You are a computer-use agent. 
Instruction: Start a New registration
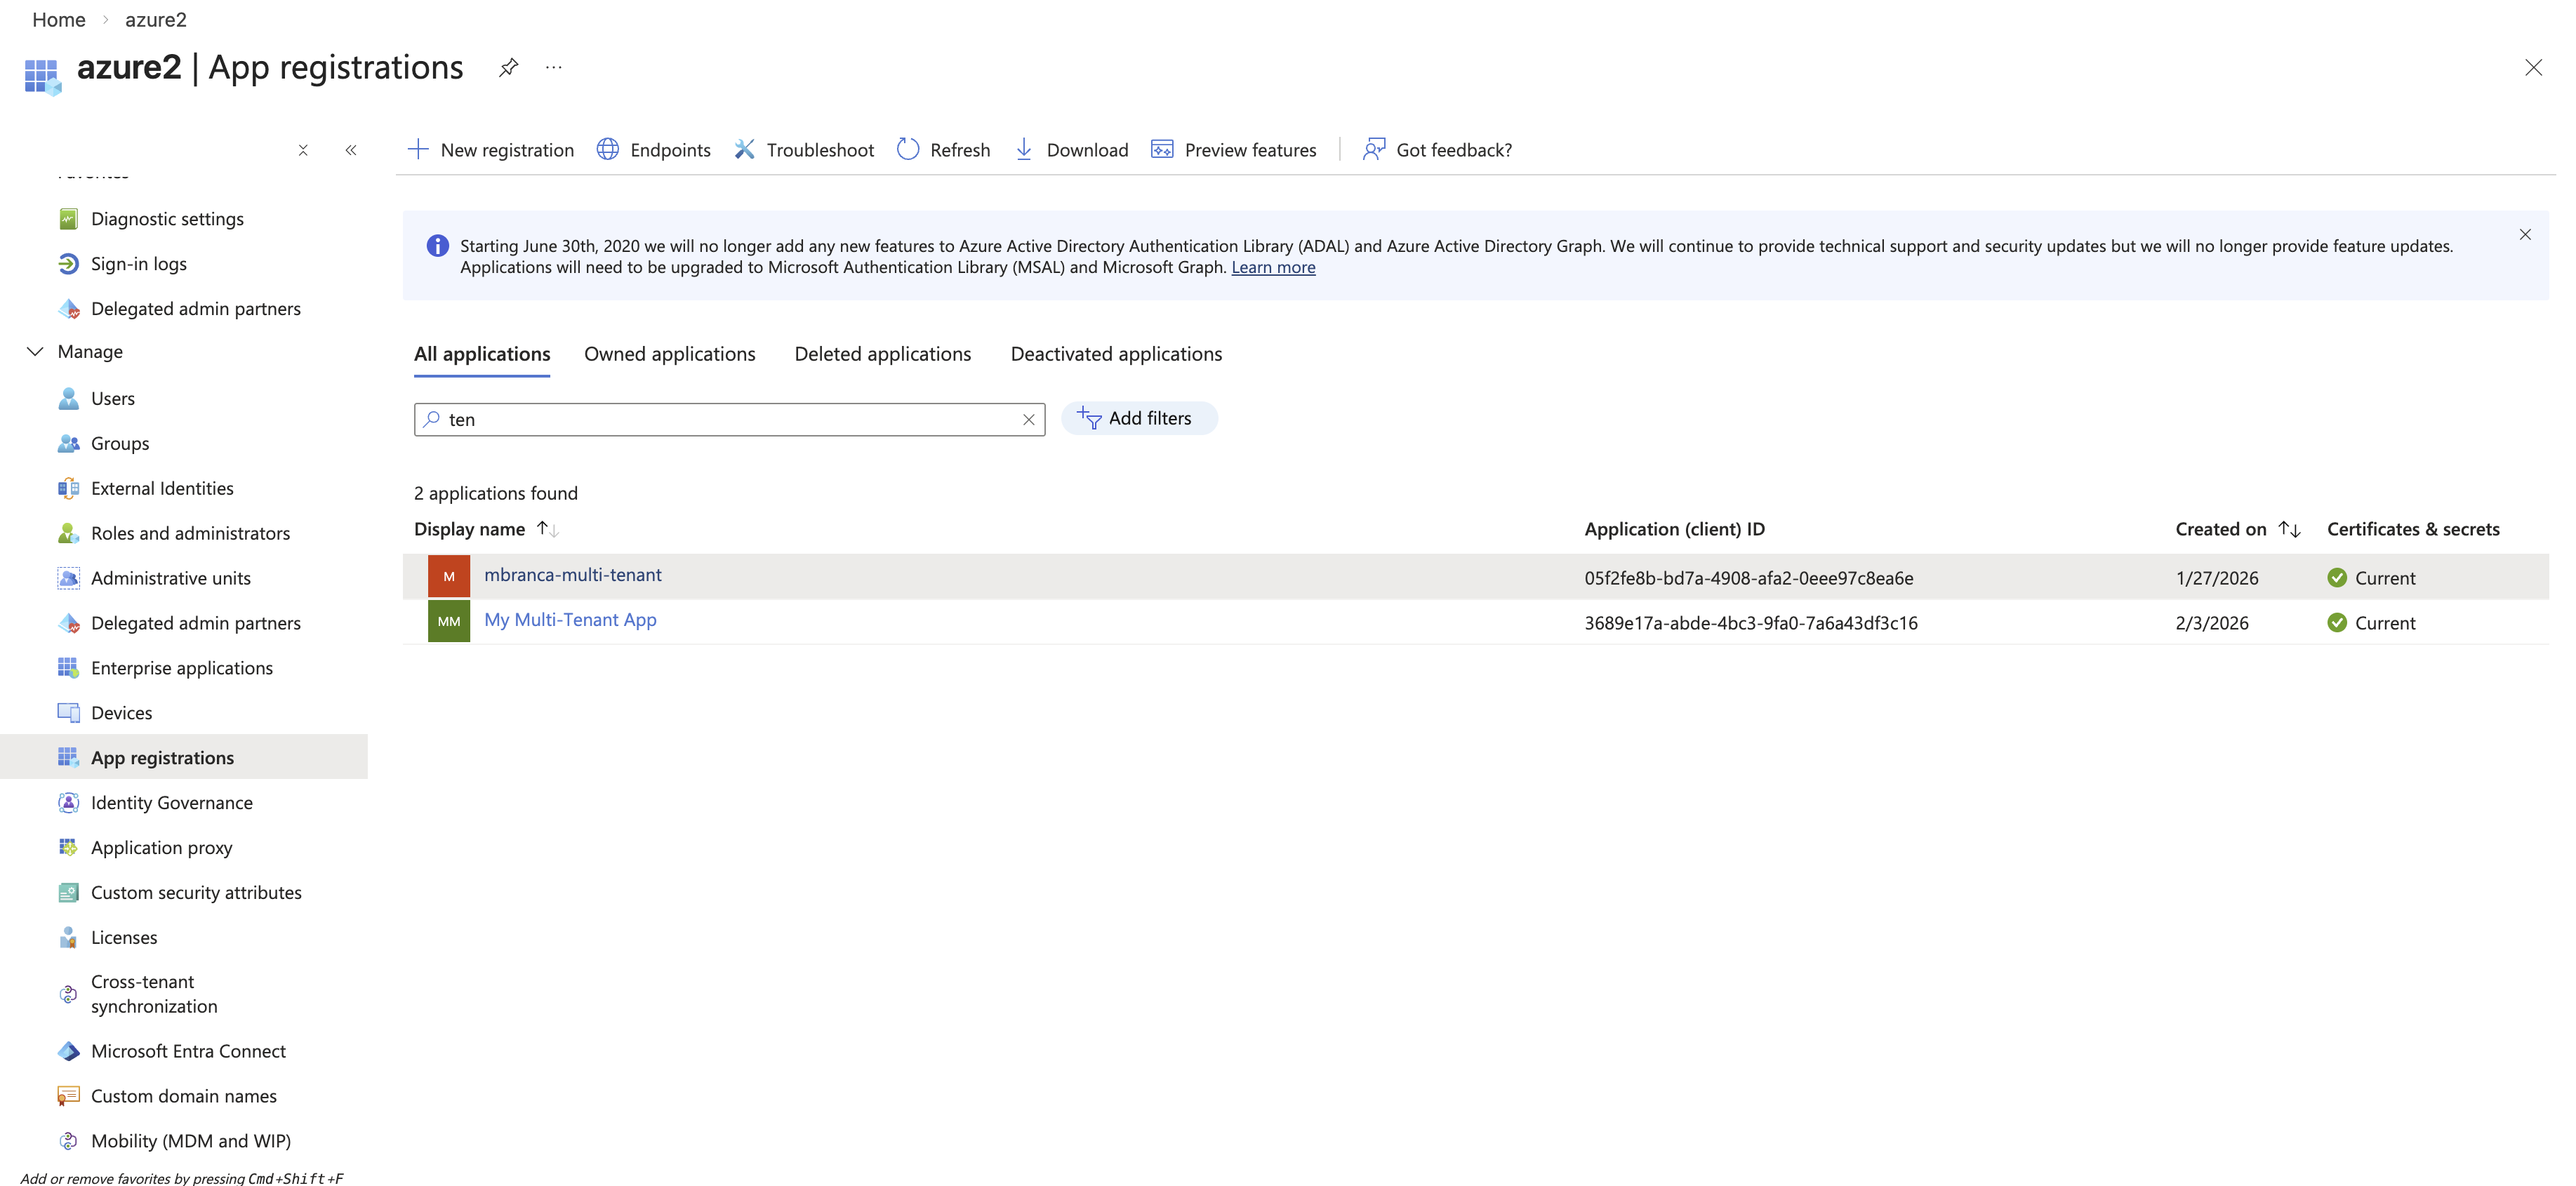pyautogui.click(x=490, y=149)
